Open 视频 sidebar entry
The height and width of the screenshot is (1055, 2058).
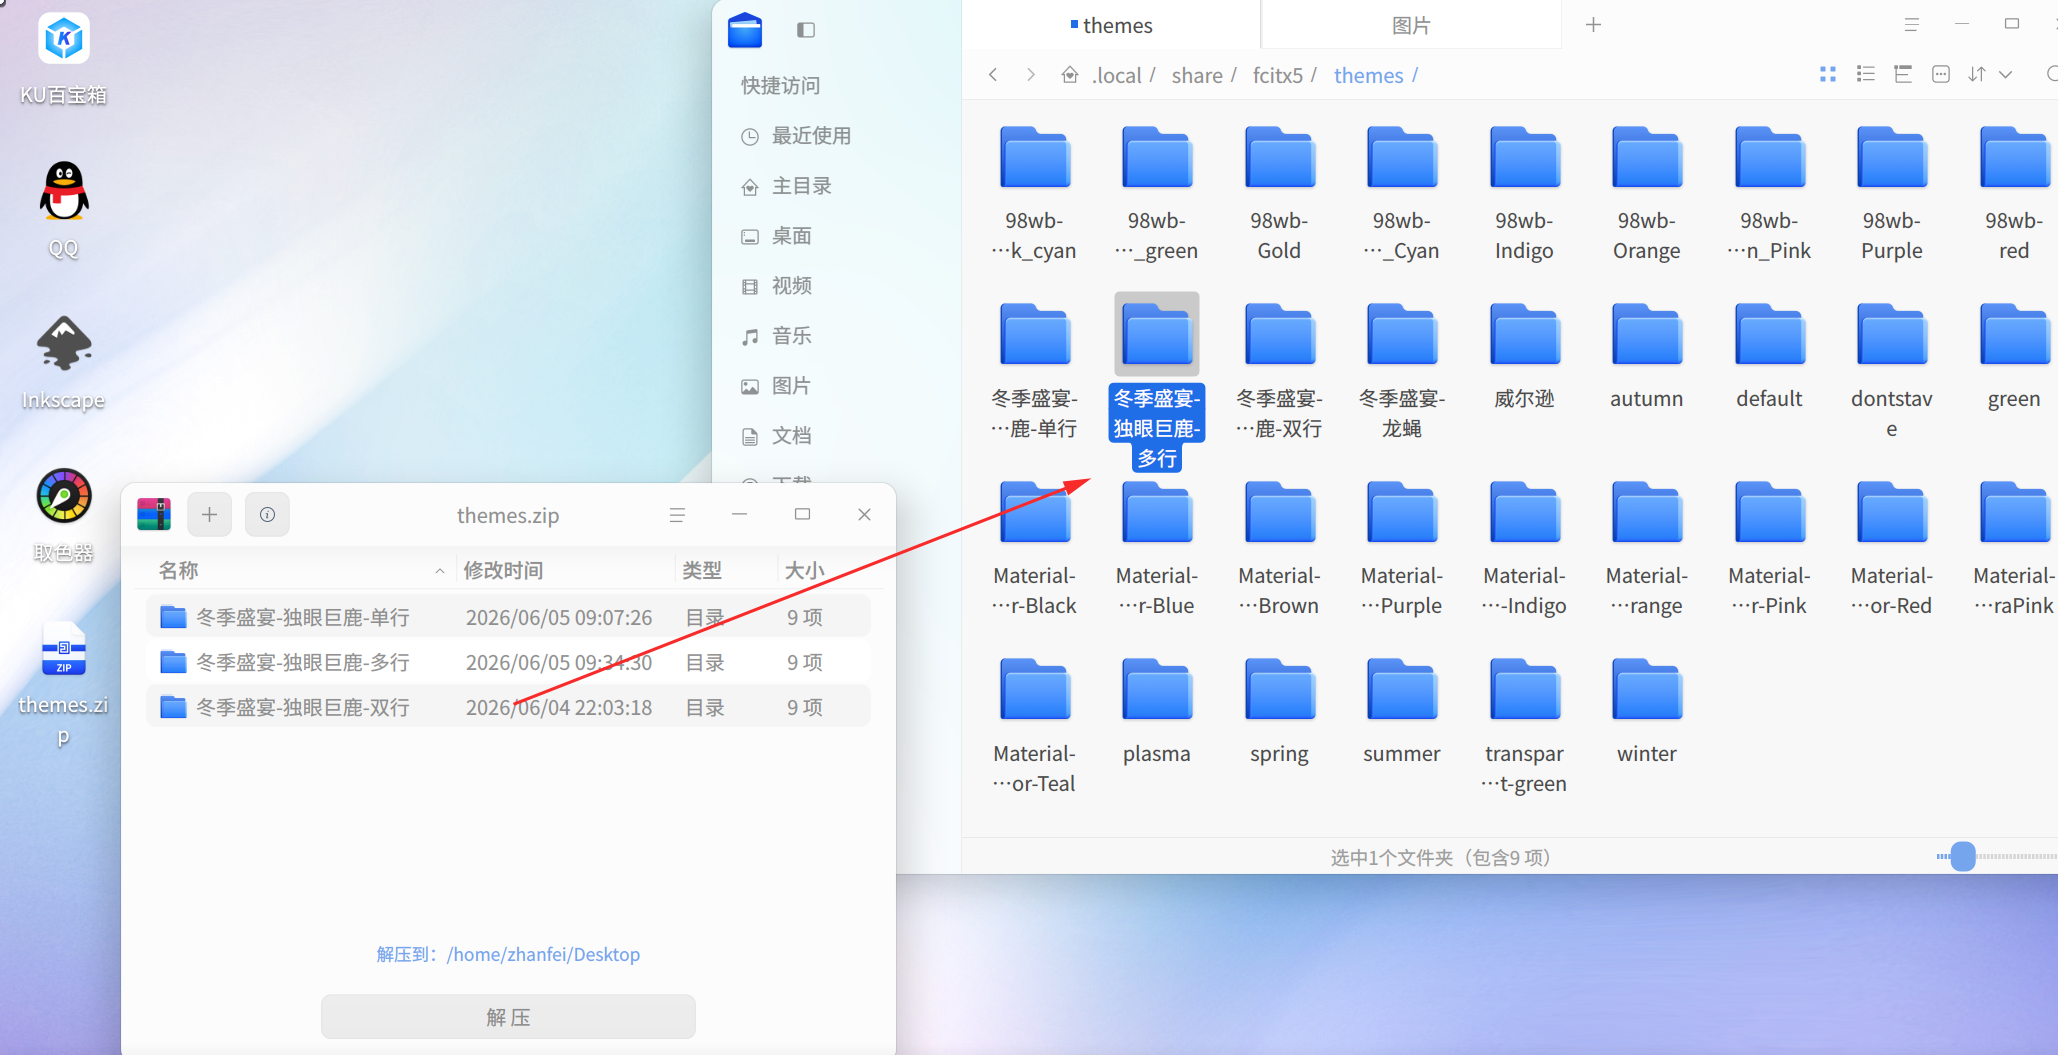(777, 286)
